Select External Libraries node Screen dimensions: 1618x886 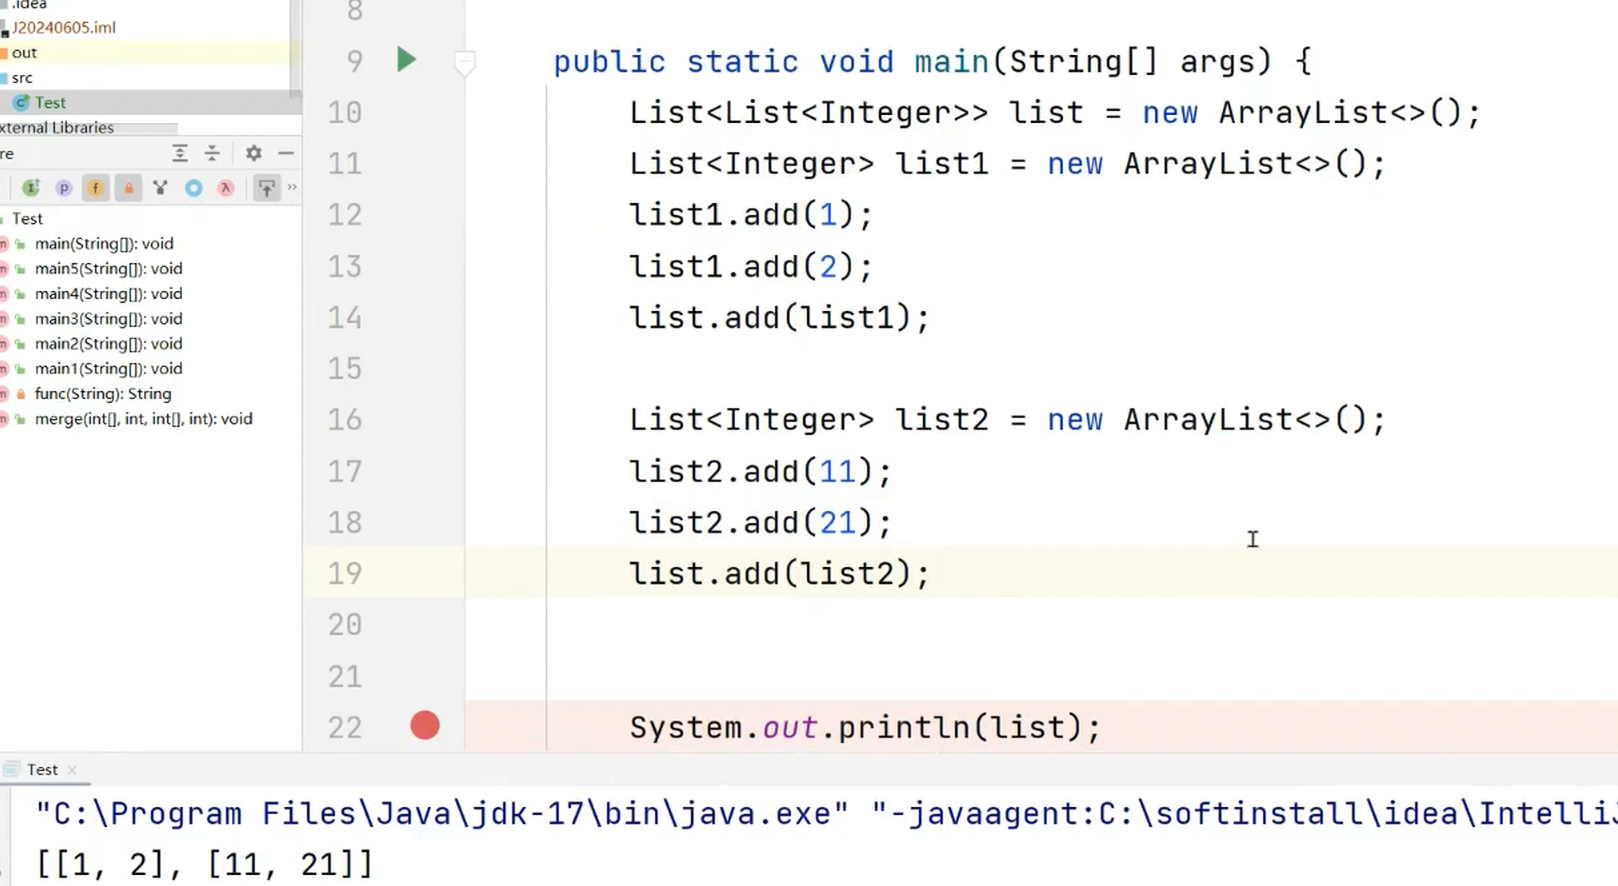[x=57, y=127]
